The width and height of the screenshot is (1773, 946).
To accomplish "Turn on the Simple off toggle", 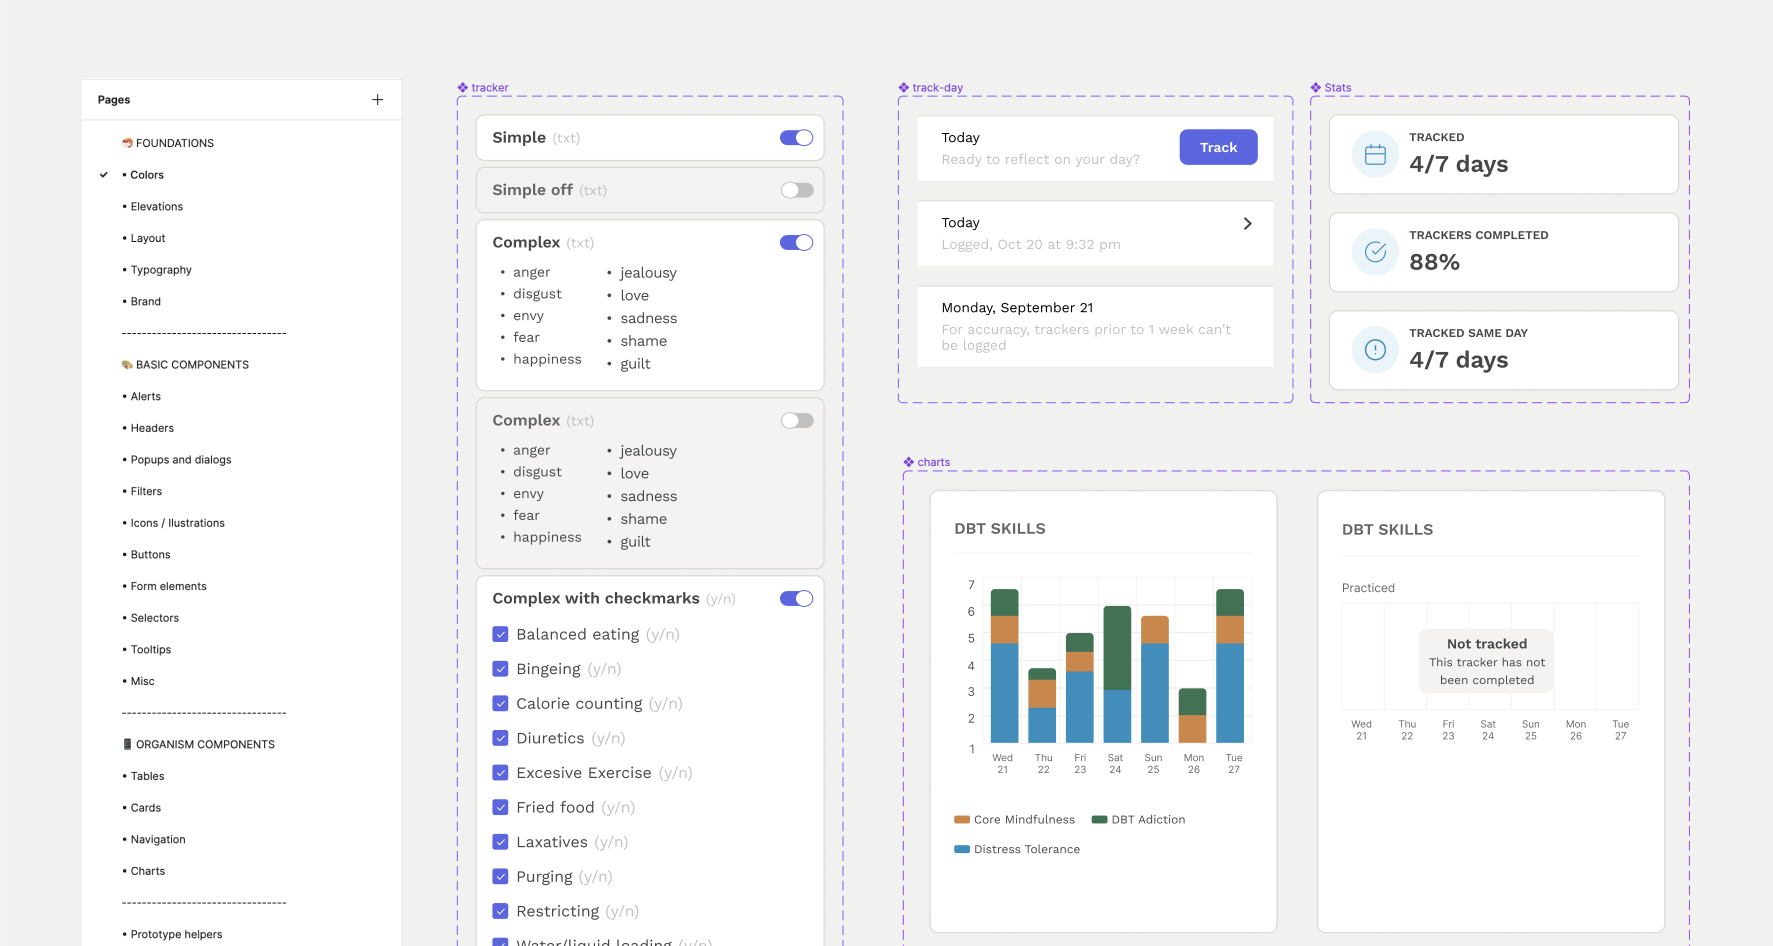I will pos(797,190).
